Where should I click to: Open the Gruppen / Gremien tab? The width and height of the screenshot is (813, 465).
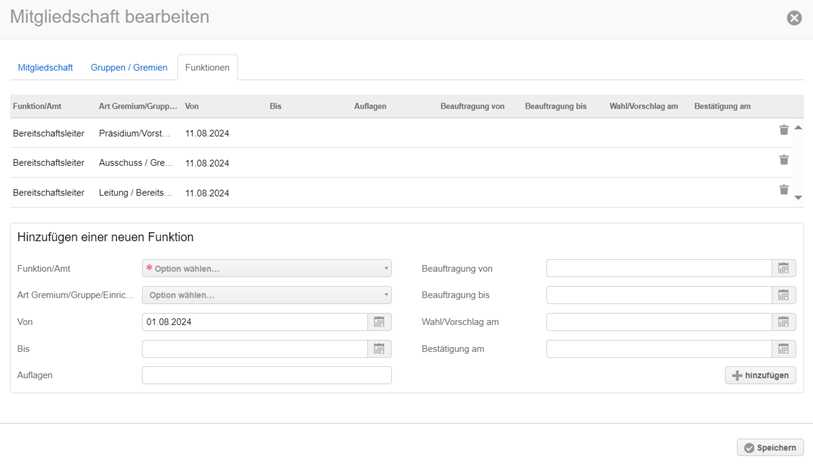[129, 68]
